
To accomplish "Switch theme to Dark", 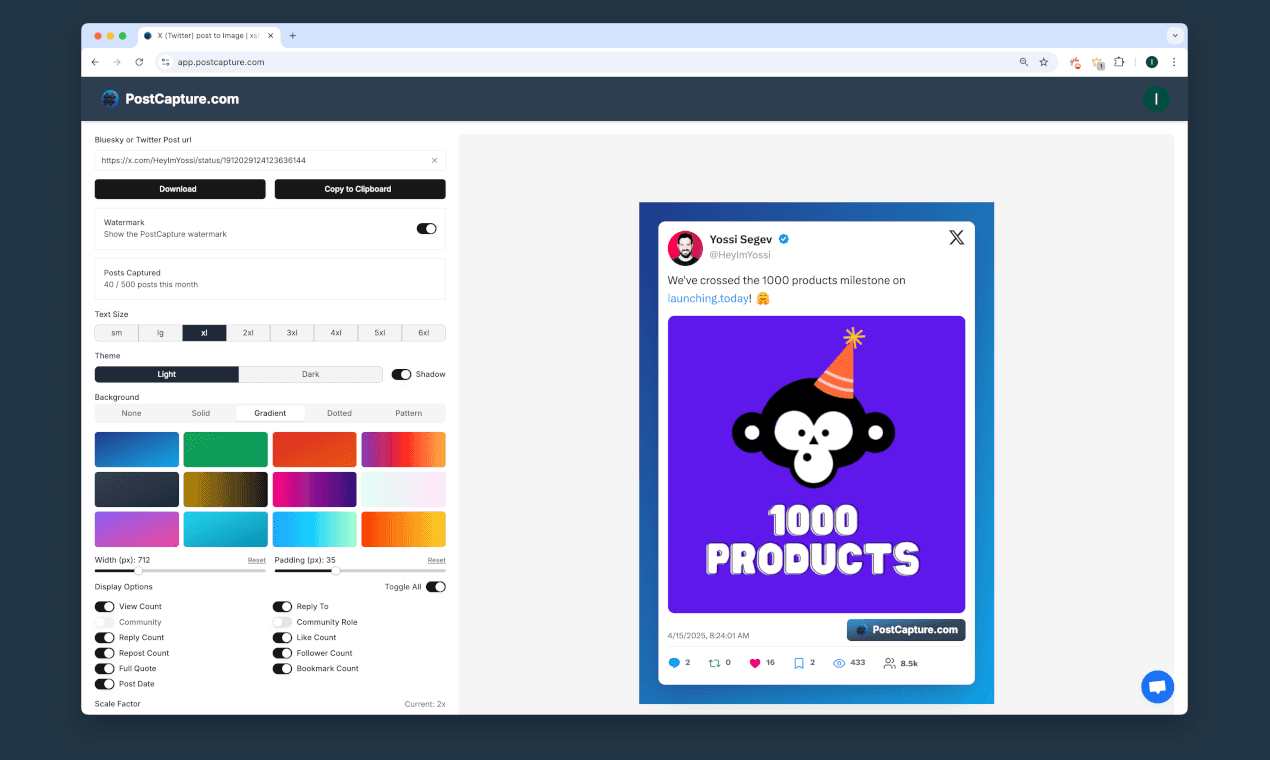I will click(x=310, y=375).
